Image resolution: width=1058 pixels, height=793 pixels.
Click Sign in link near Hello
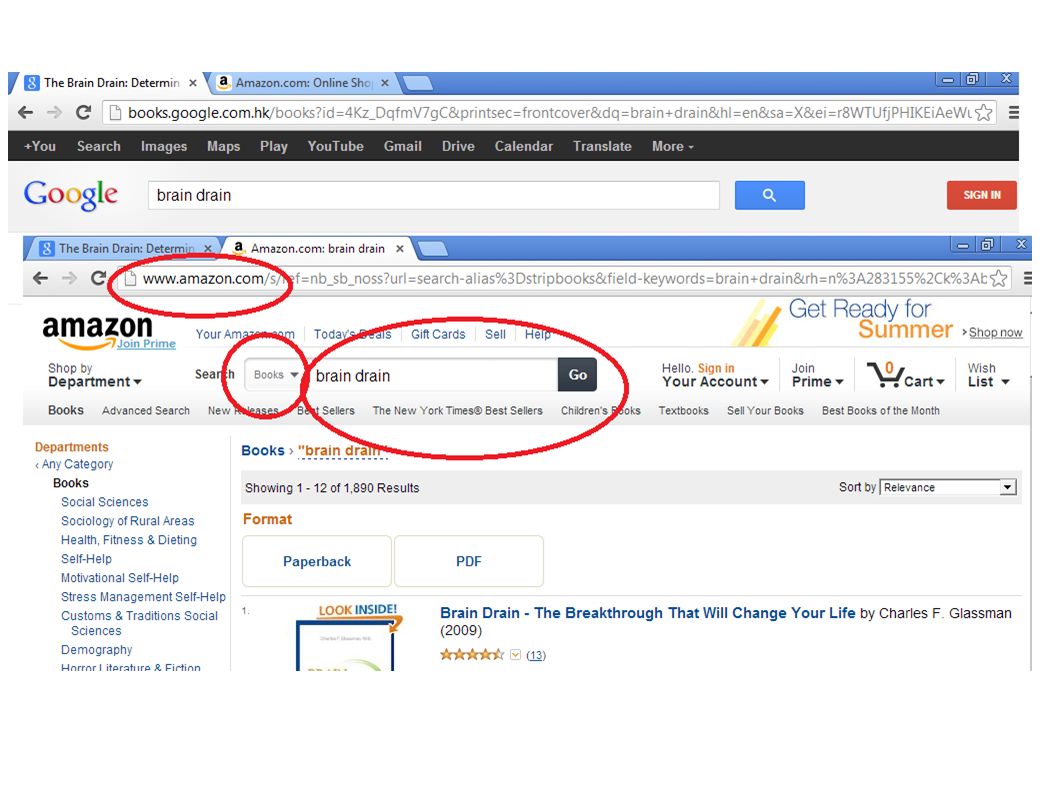click(x=716, y=368)
